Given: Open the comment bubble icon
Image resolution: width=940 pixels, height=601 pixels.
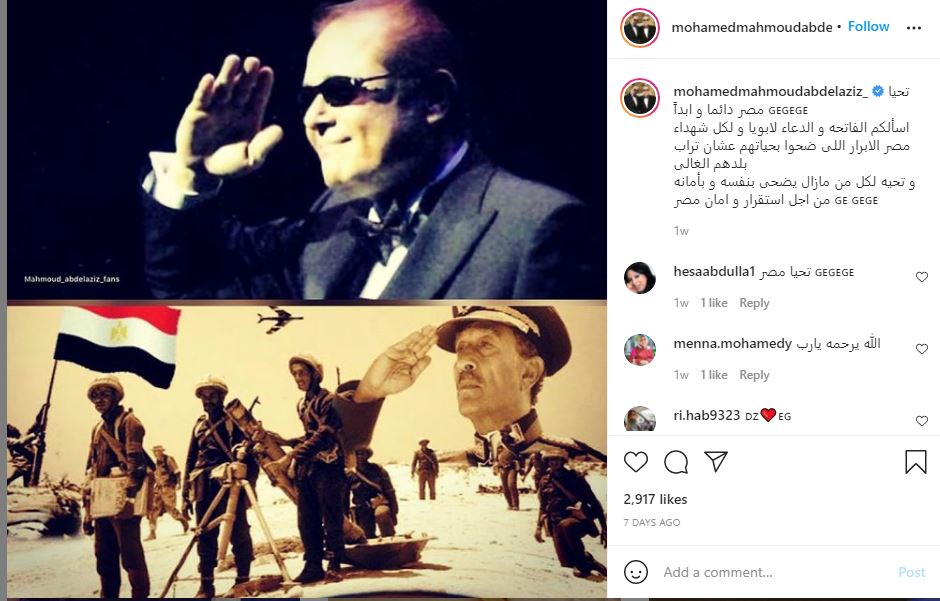Looking at the screenshot, I should 676,462.
